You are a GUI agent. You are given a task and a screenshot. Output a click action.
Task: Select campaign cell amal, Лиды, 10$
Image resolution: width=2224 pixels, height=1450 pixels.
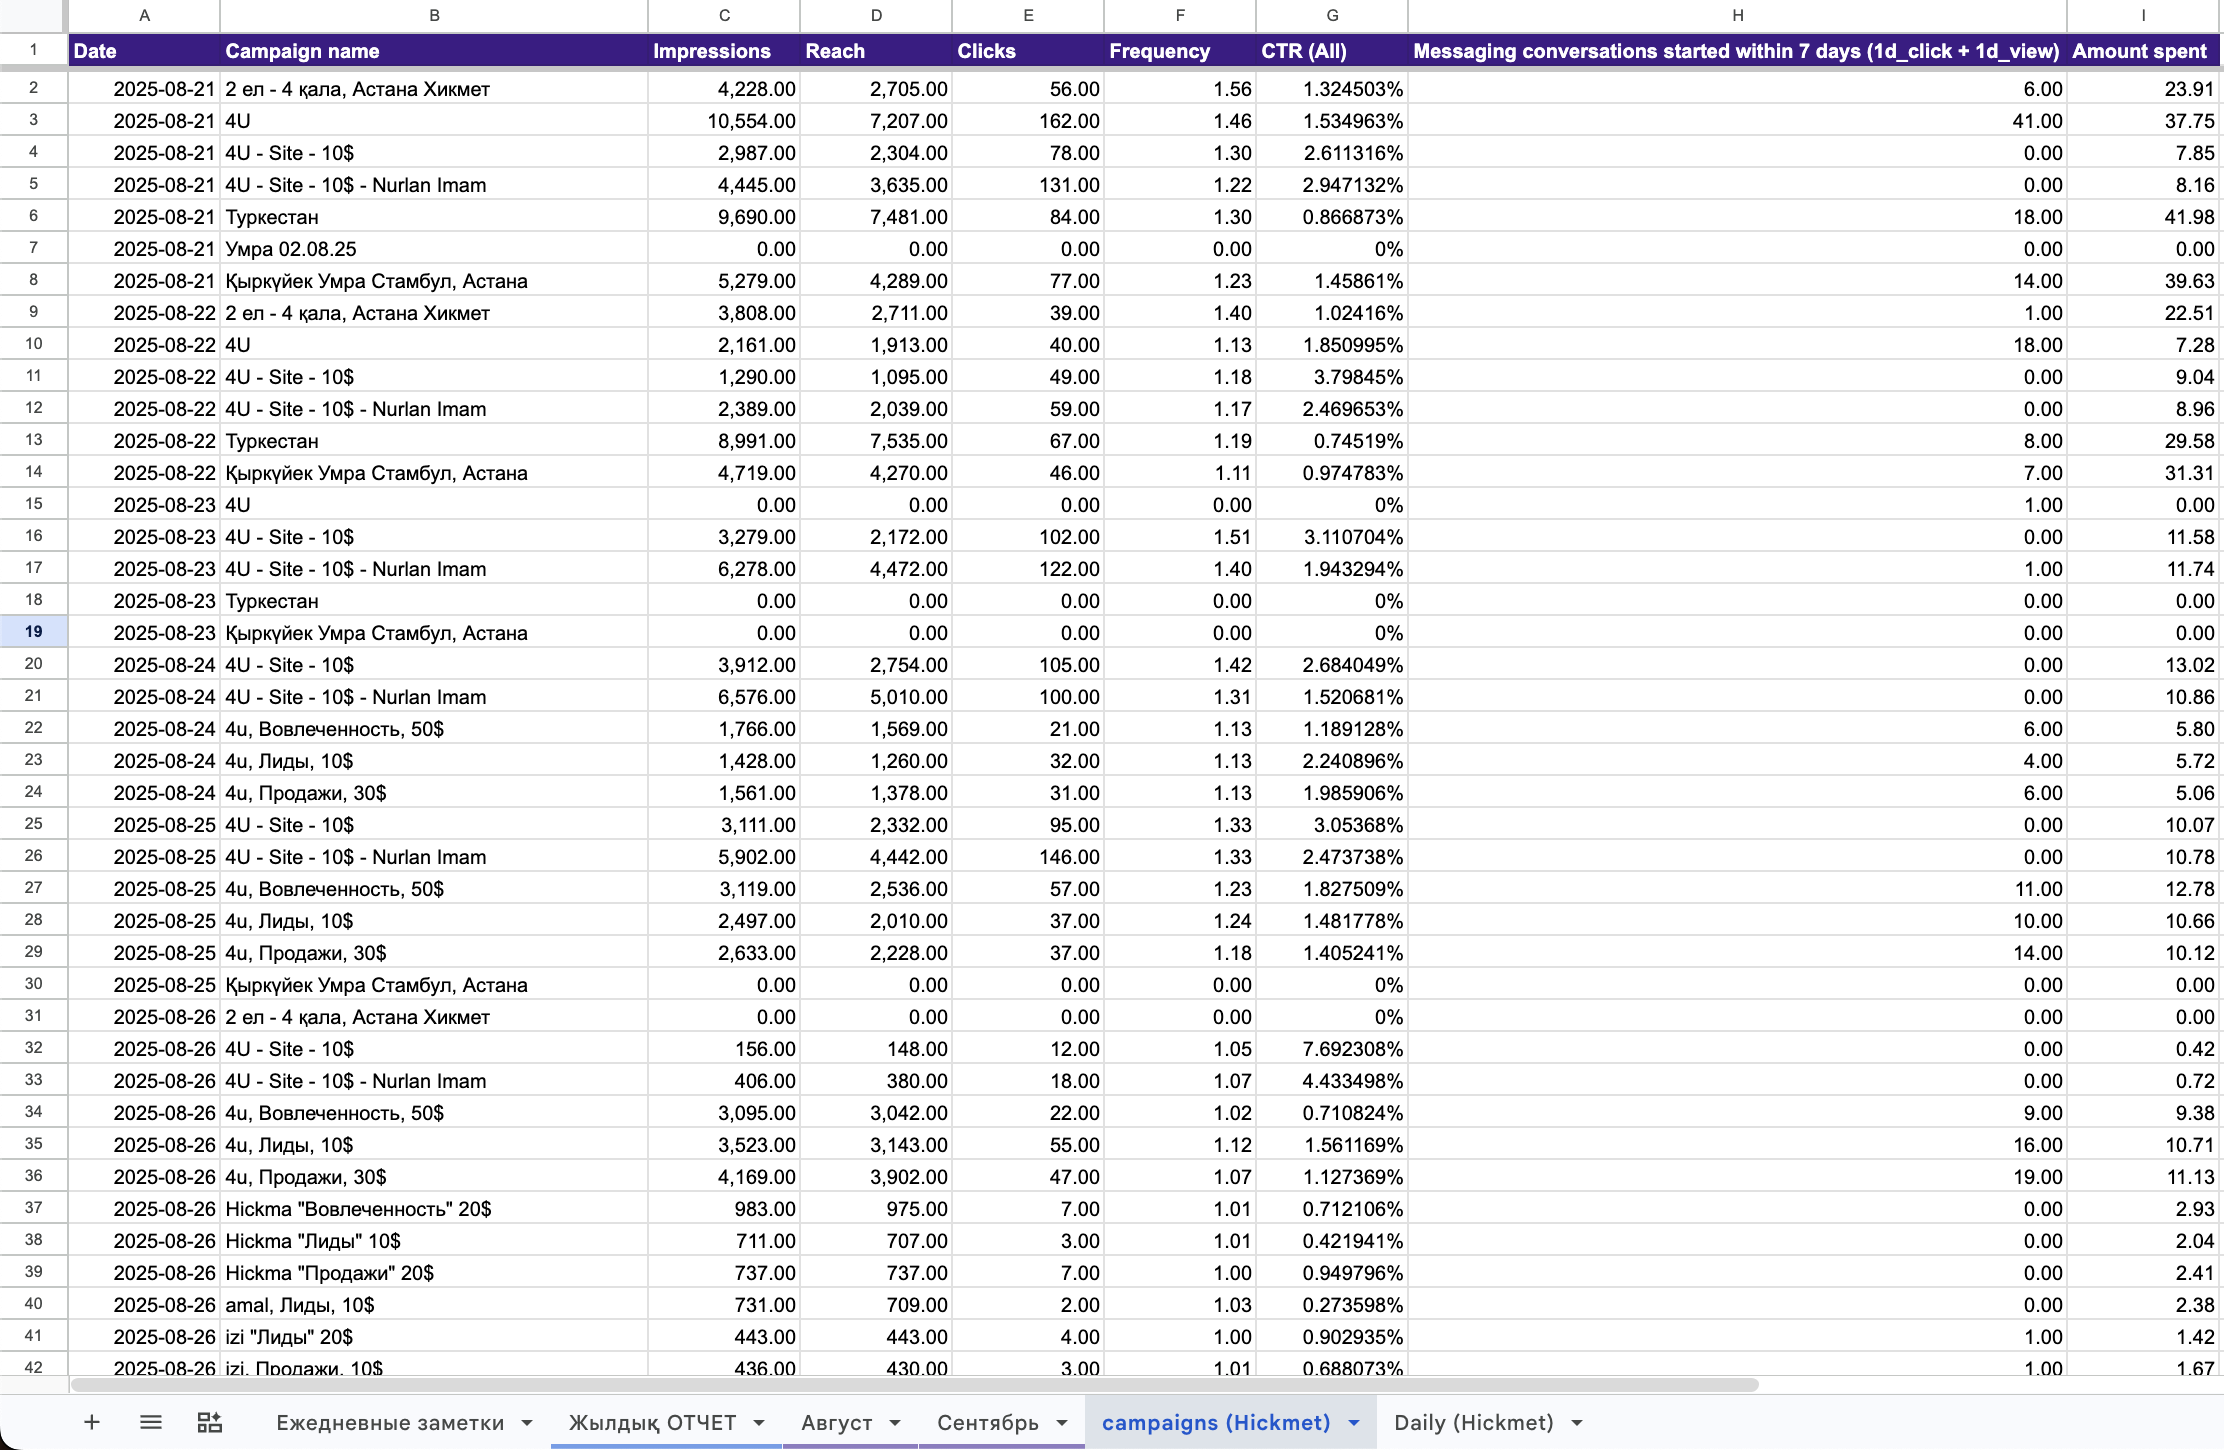click(x=434, y=1305)
